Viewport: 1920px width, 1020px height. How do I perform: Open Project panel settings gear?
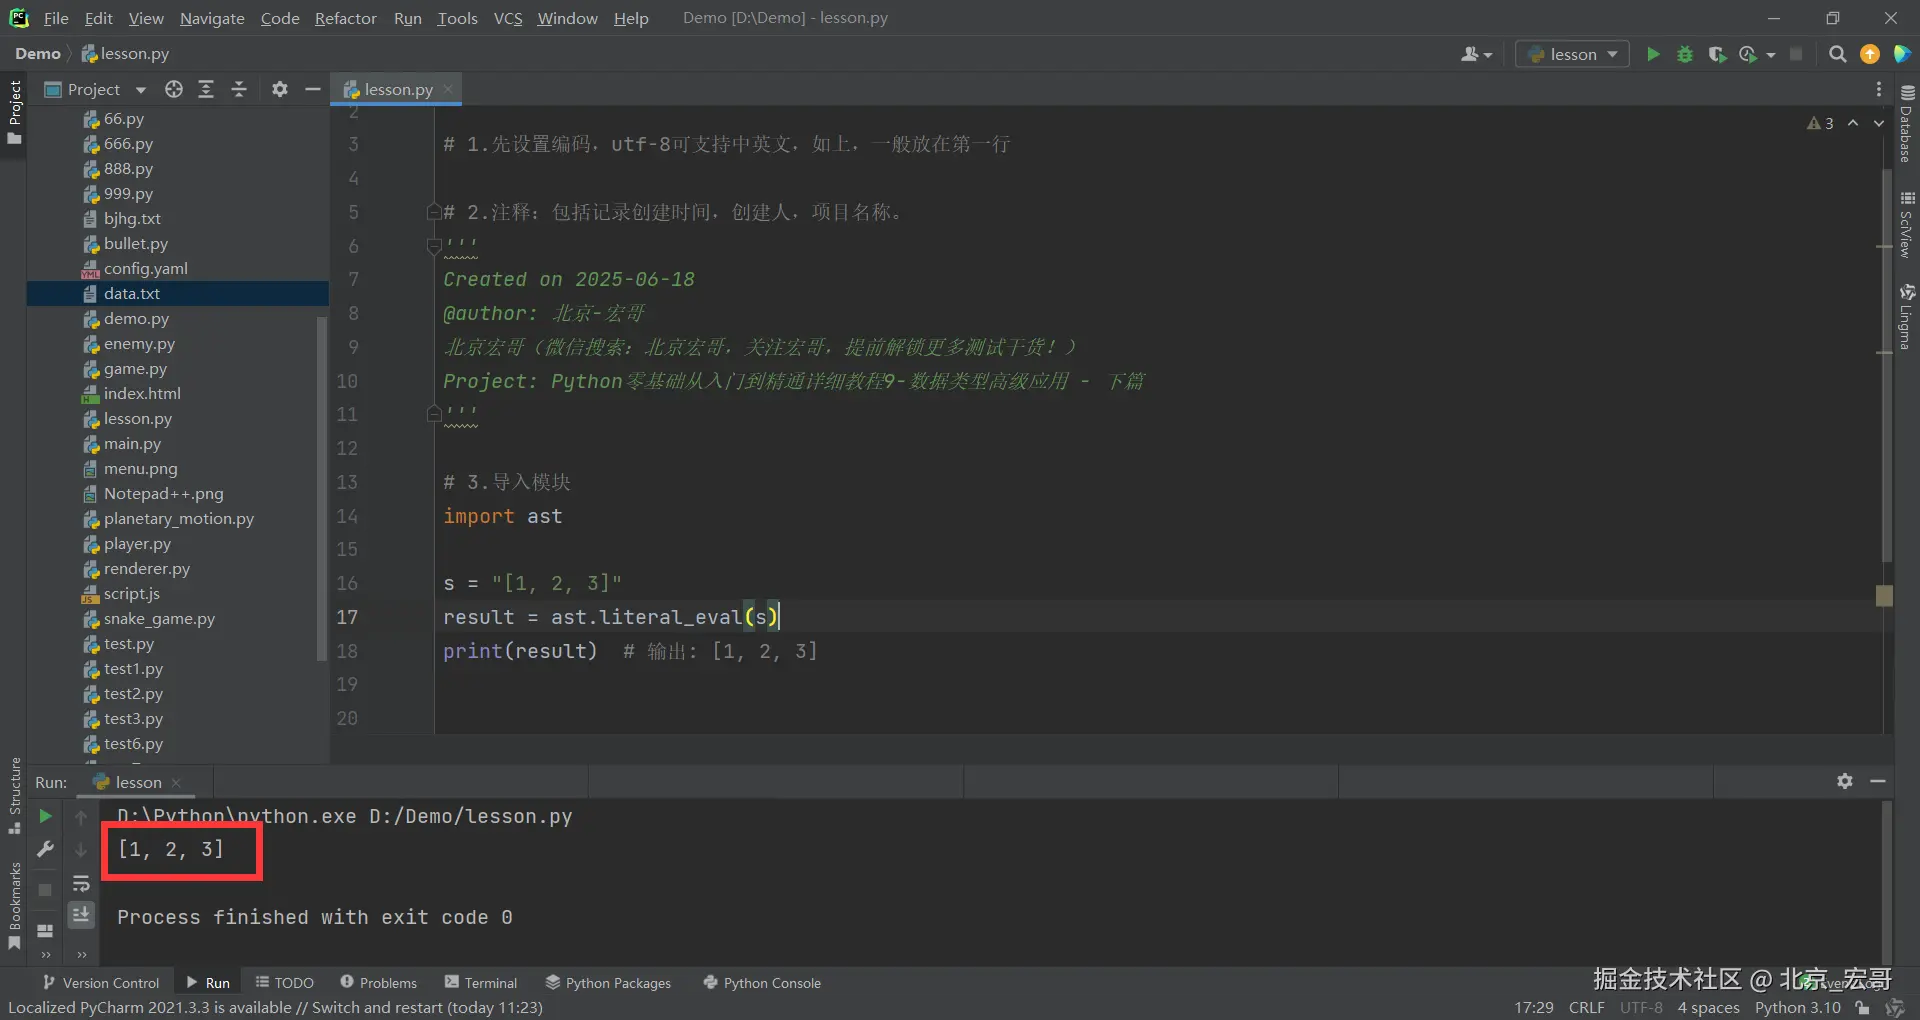(280, 89)
